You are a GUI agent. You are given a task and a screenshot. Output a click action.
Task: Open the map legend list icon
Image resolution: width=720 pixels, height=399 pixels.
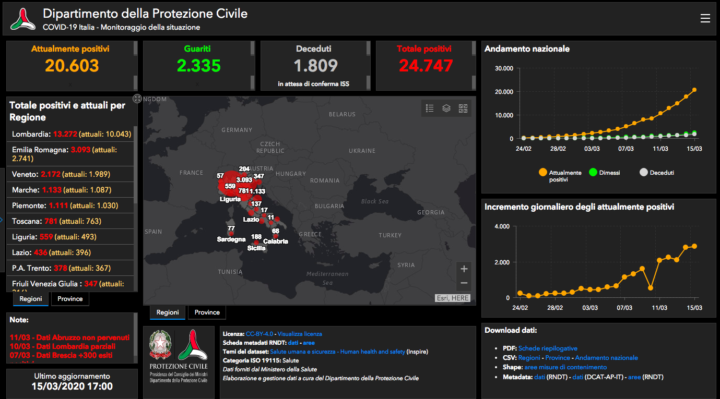click(x=429, y=108)
